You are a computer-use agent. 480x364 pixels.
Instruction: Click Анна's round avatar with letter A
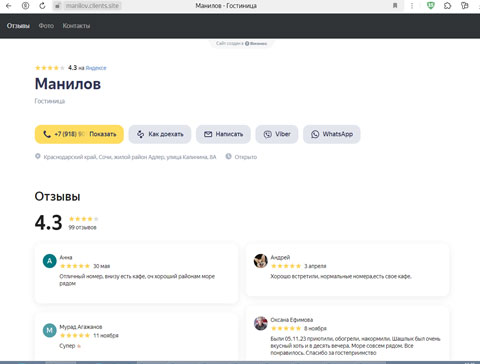point(50,261)
